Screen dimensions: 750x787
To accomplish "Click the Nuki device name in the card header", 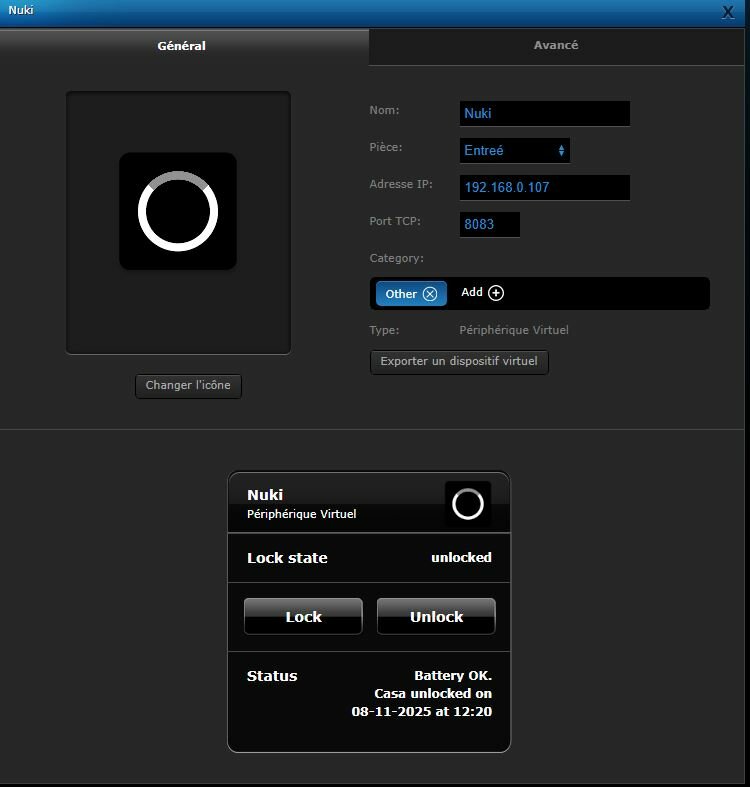I will (265, 495).
